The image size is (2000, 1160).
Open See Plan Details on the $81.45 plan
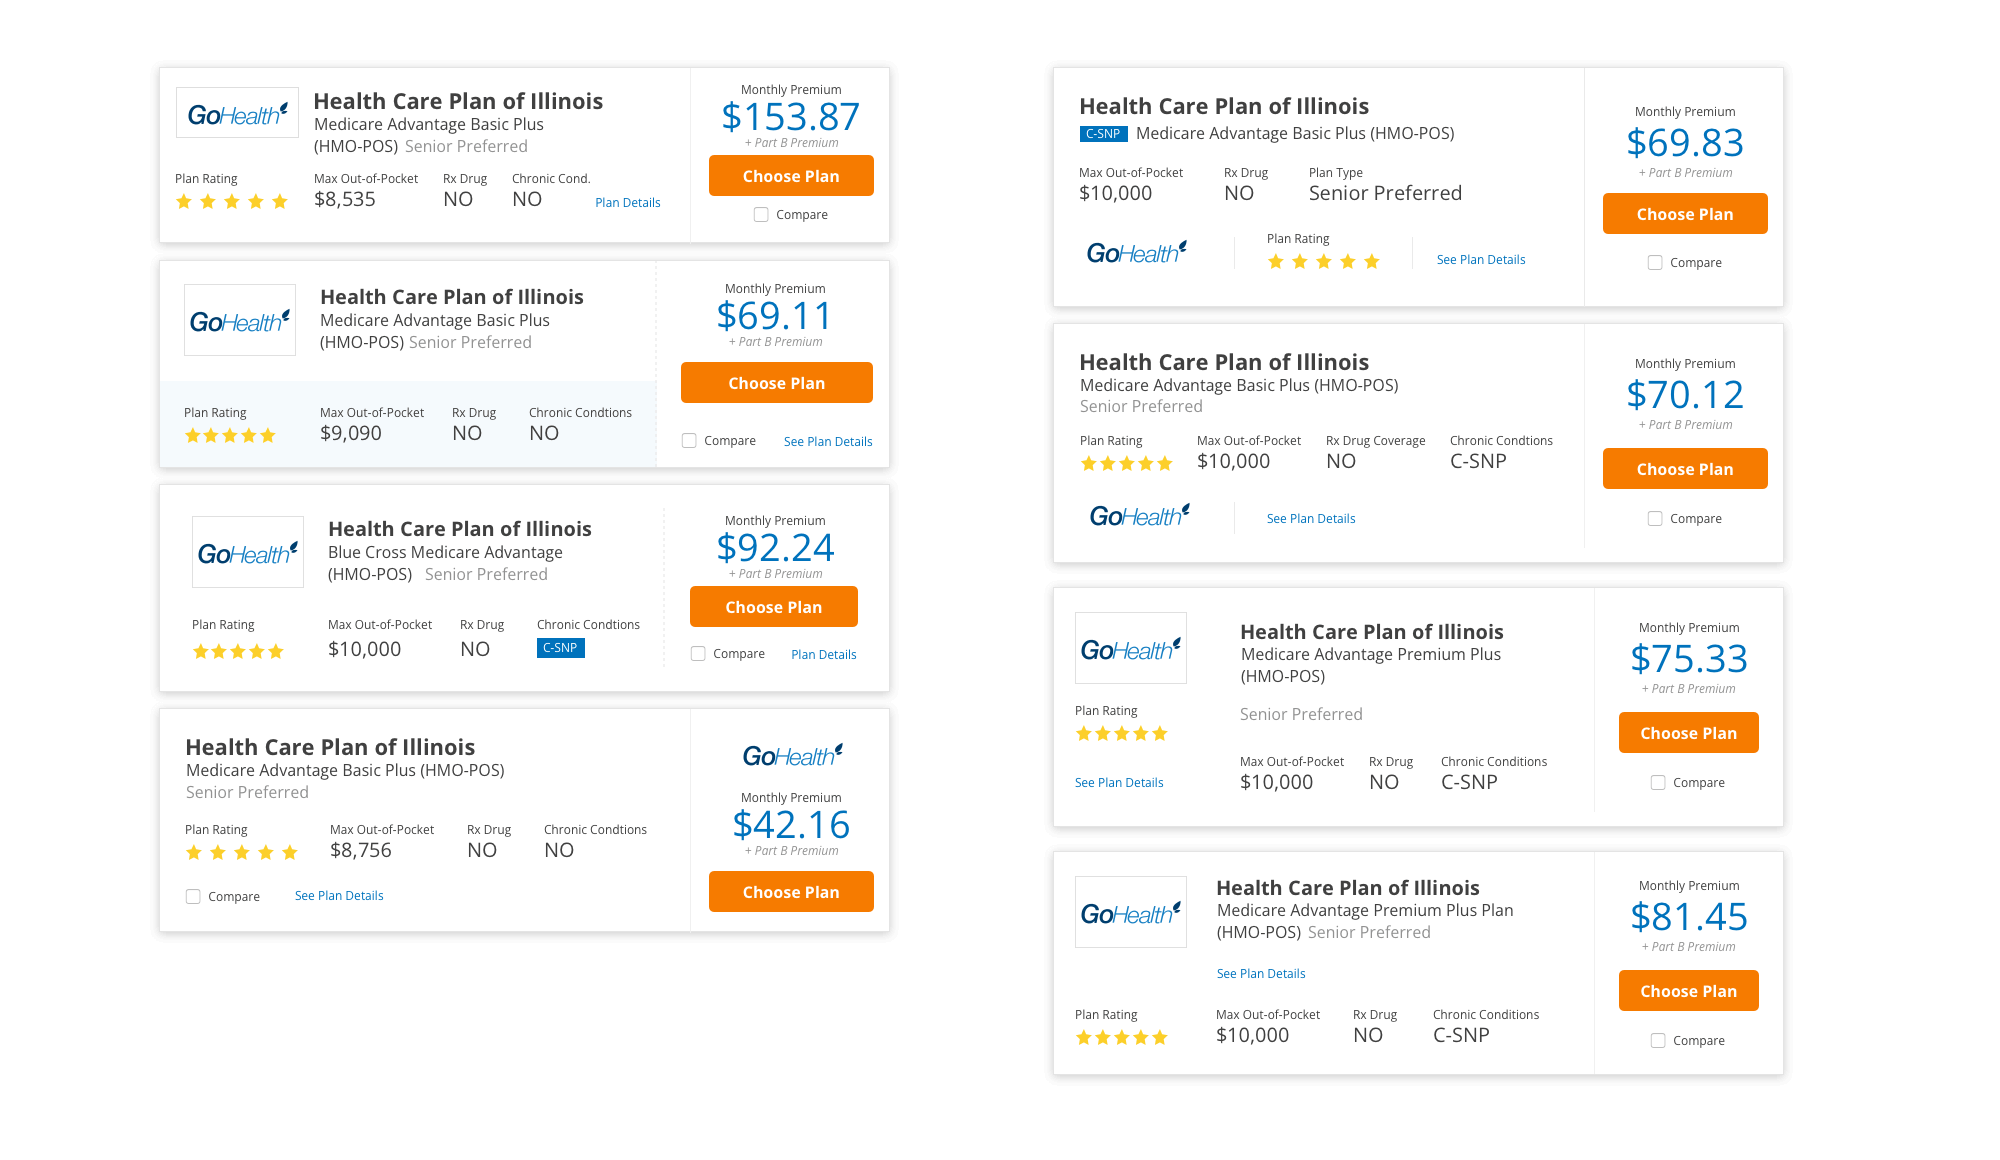(1260, 974)
